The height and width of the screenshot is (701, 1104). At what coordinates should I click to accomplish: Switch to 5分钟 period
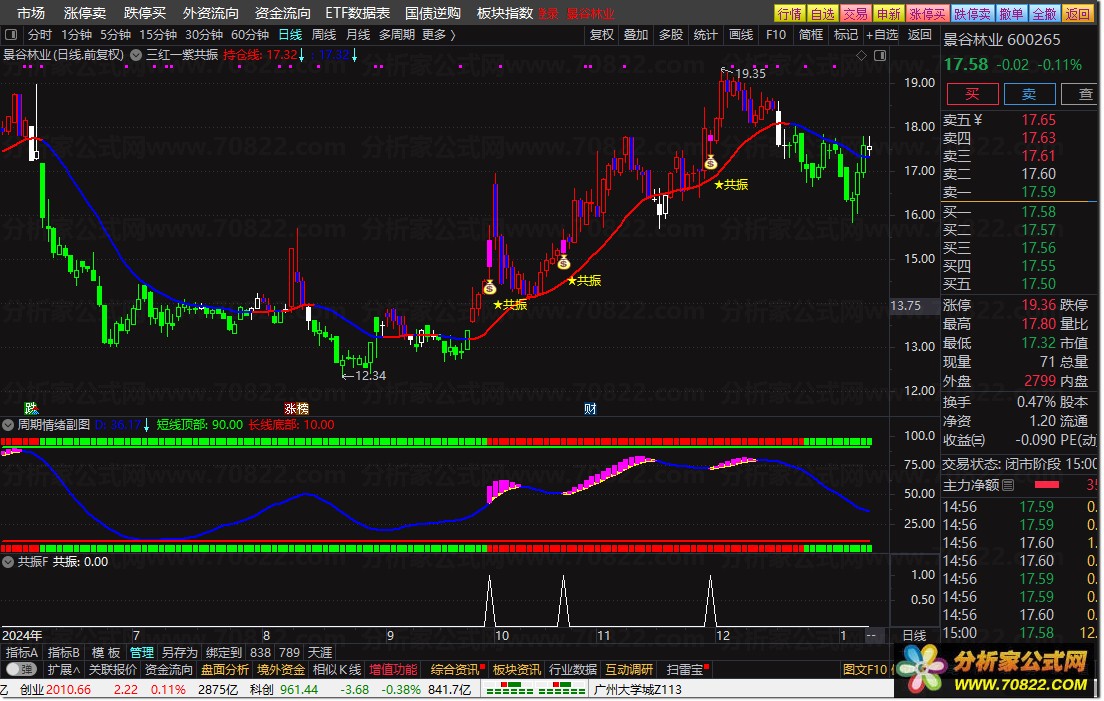tap(115, 34)
